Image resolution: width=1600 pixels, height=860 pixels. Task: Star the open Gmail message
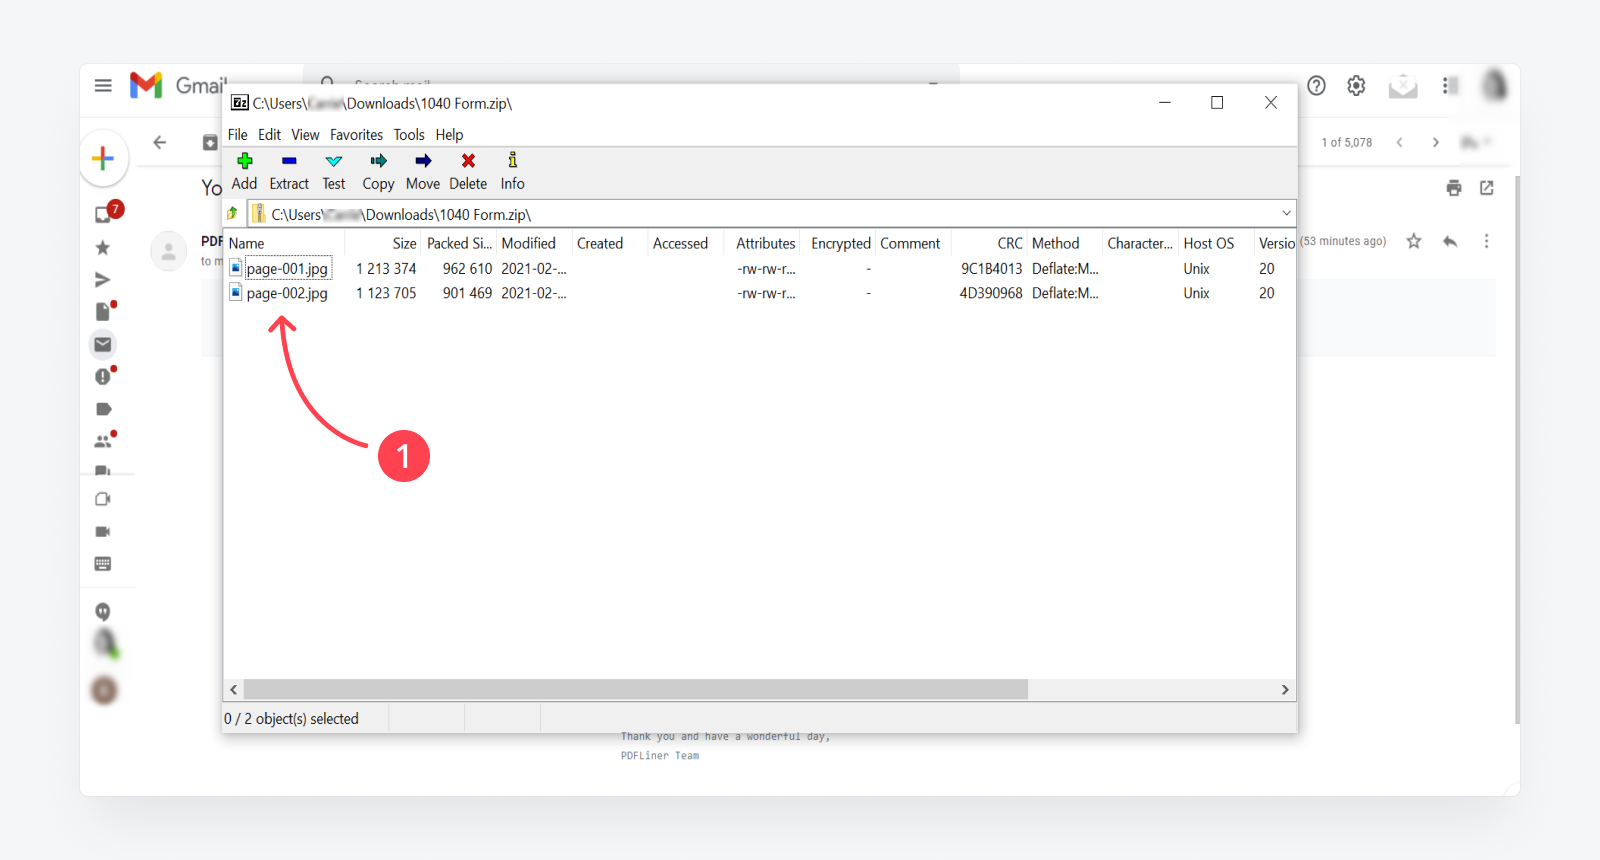tap(1414, 241)
